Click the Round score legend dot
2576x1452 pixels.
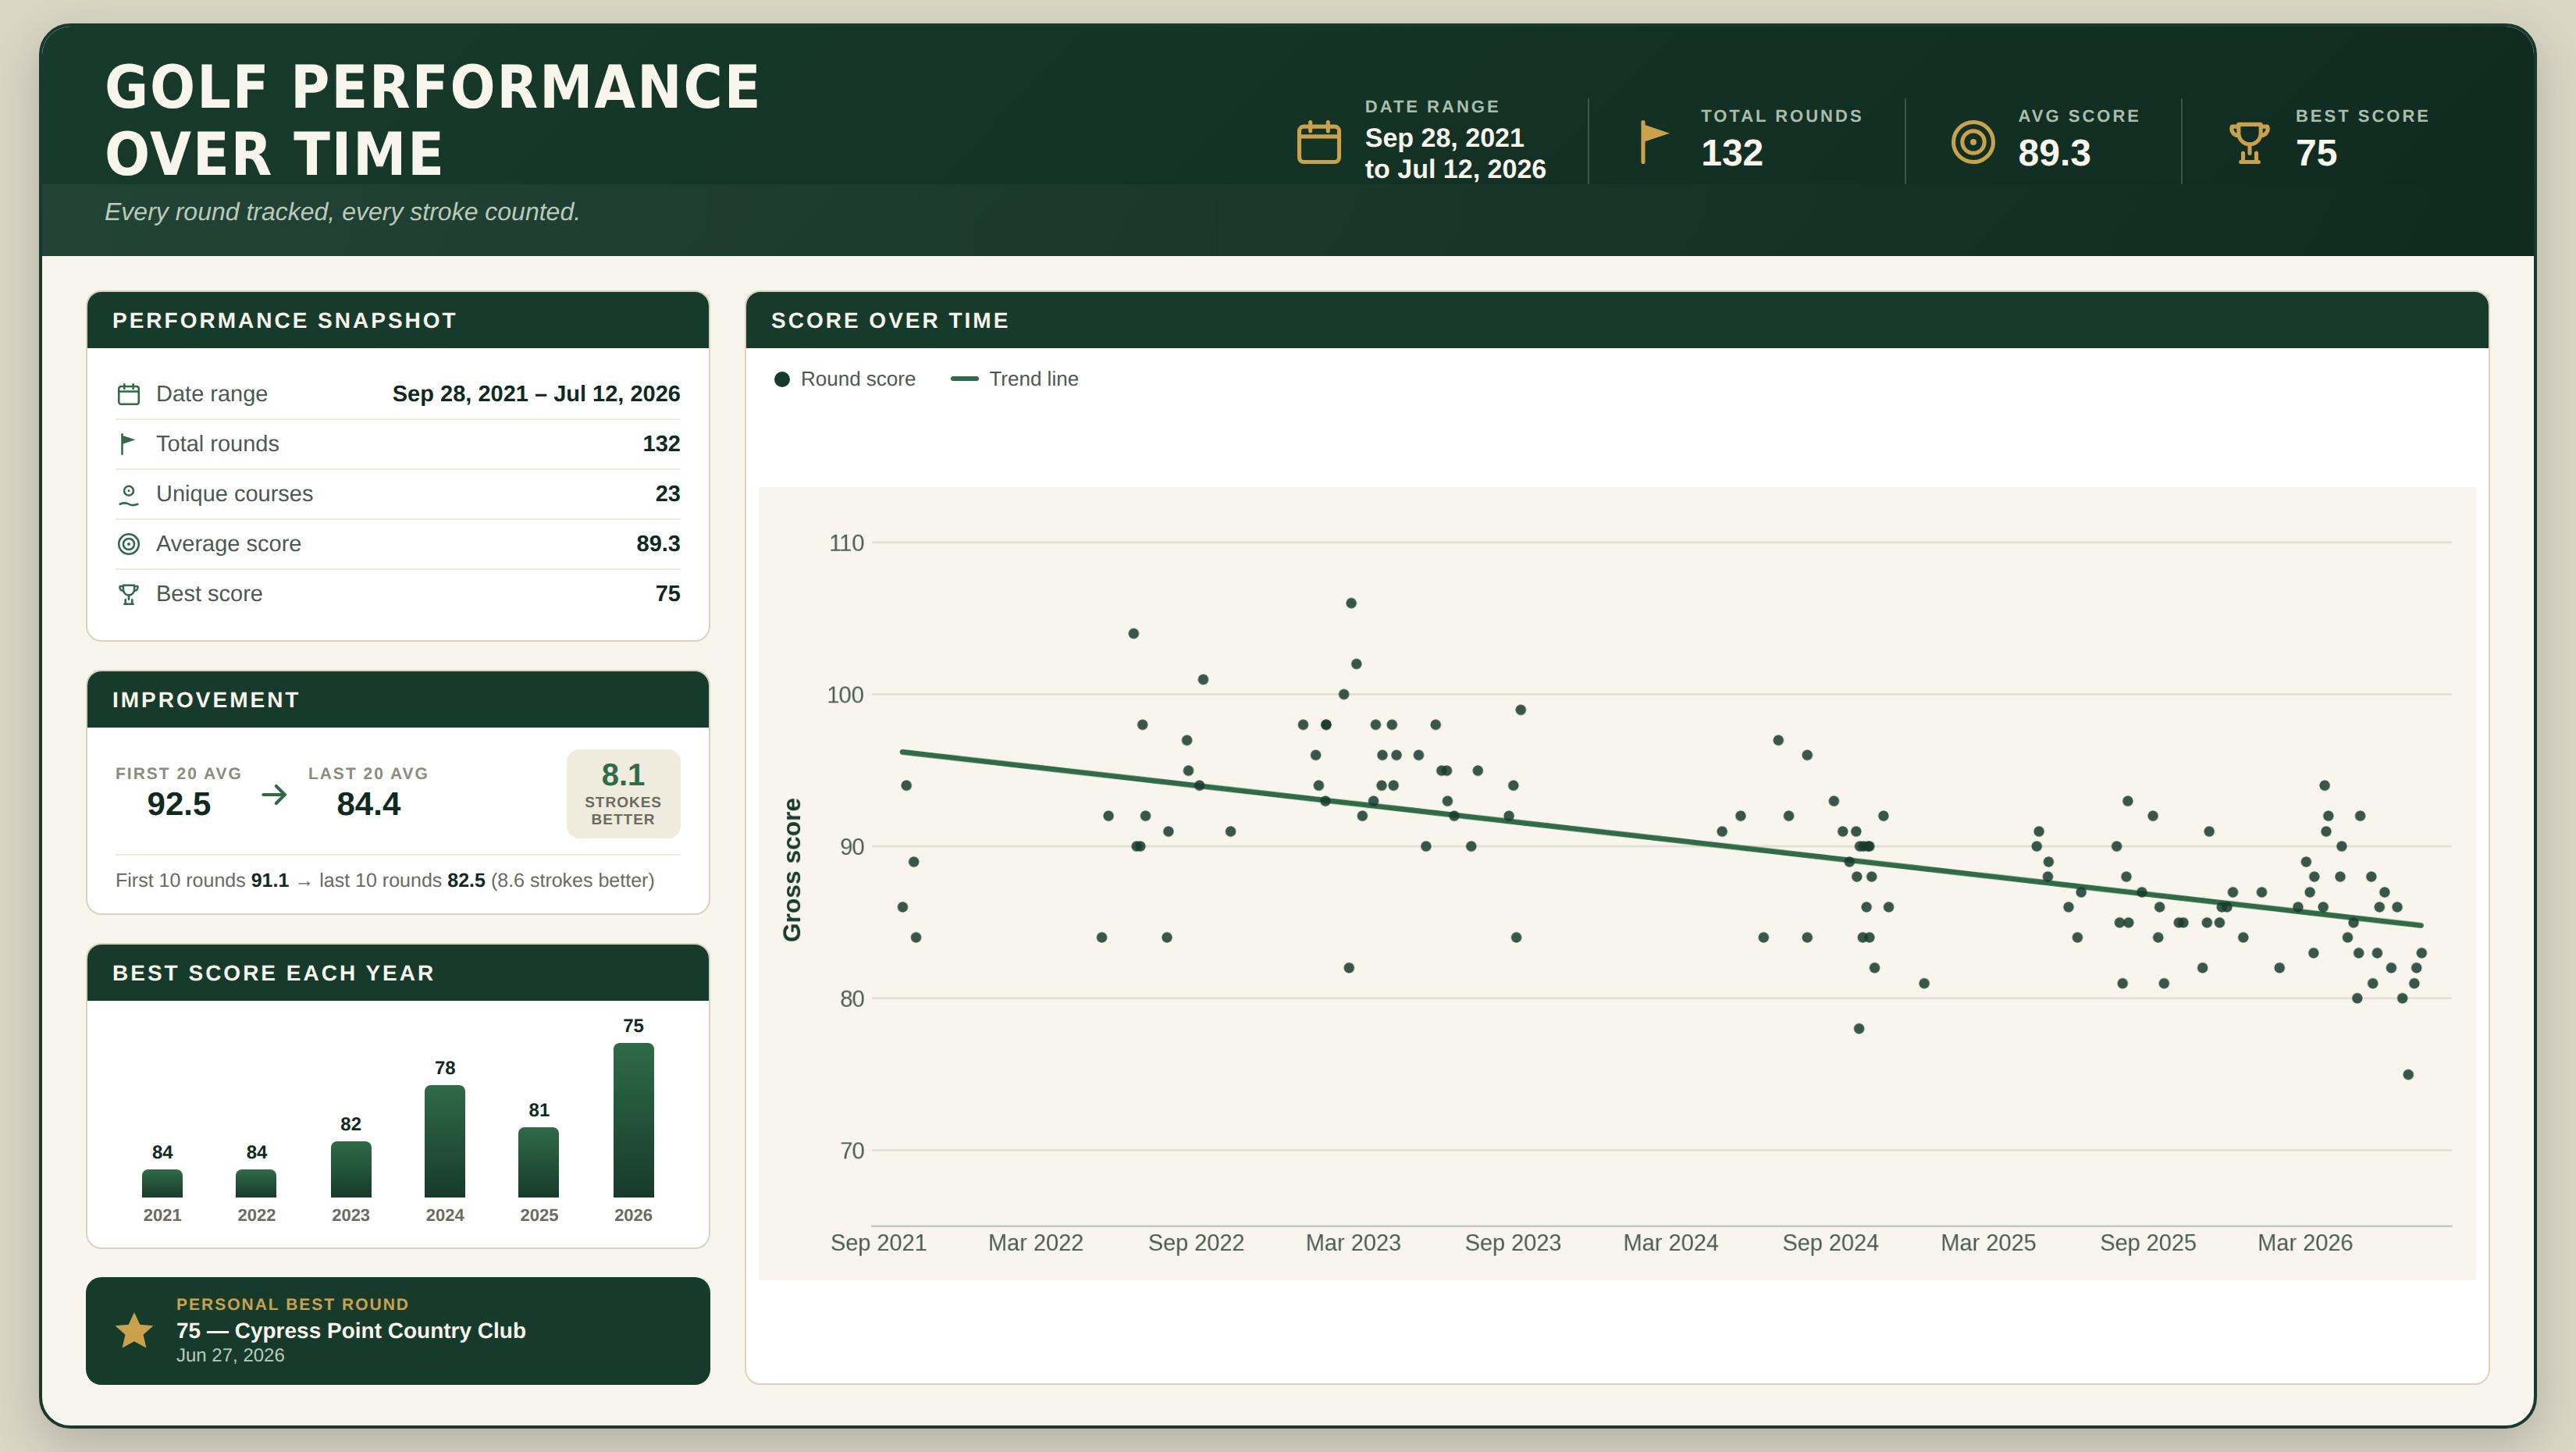(x=782, y=379)
